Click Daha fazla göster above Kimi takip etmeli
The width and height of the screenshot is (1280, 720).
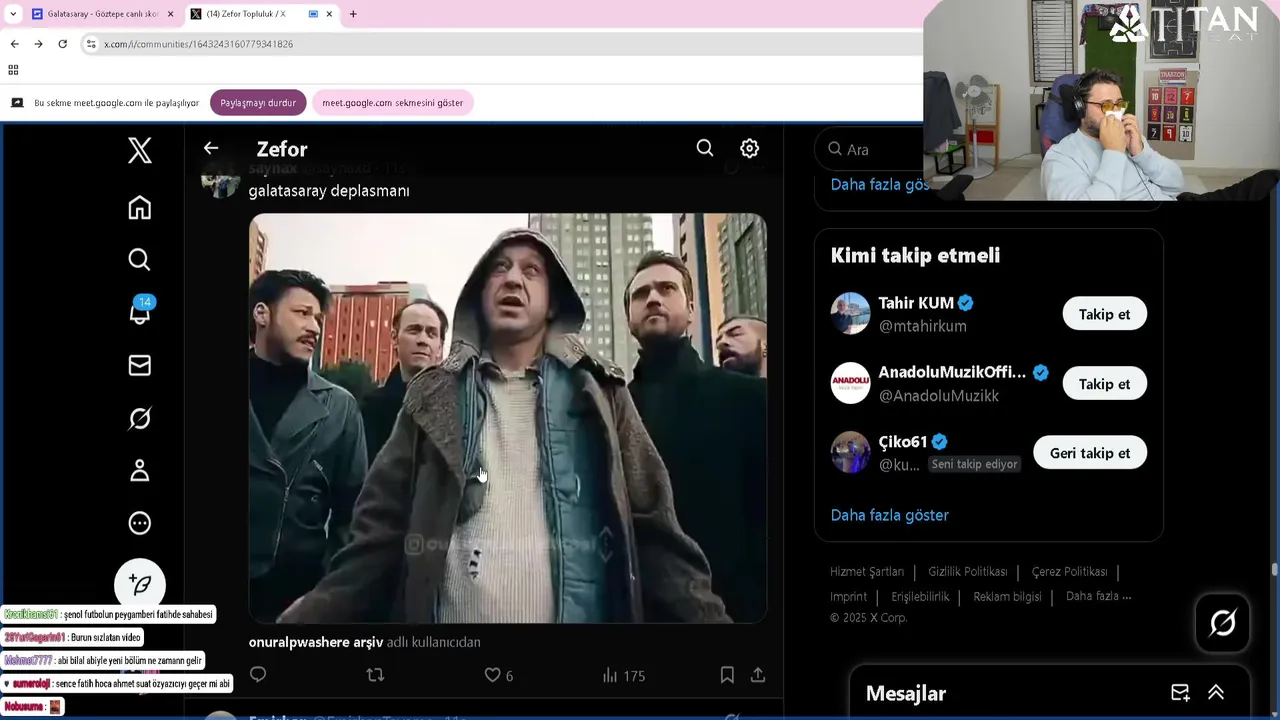pyautogui.click(x=880, y=185)
